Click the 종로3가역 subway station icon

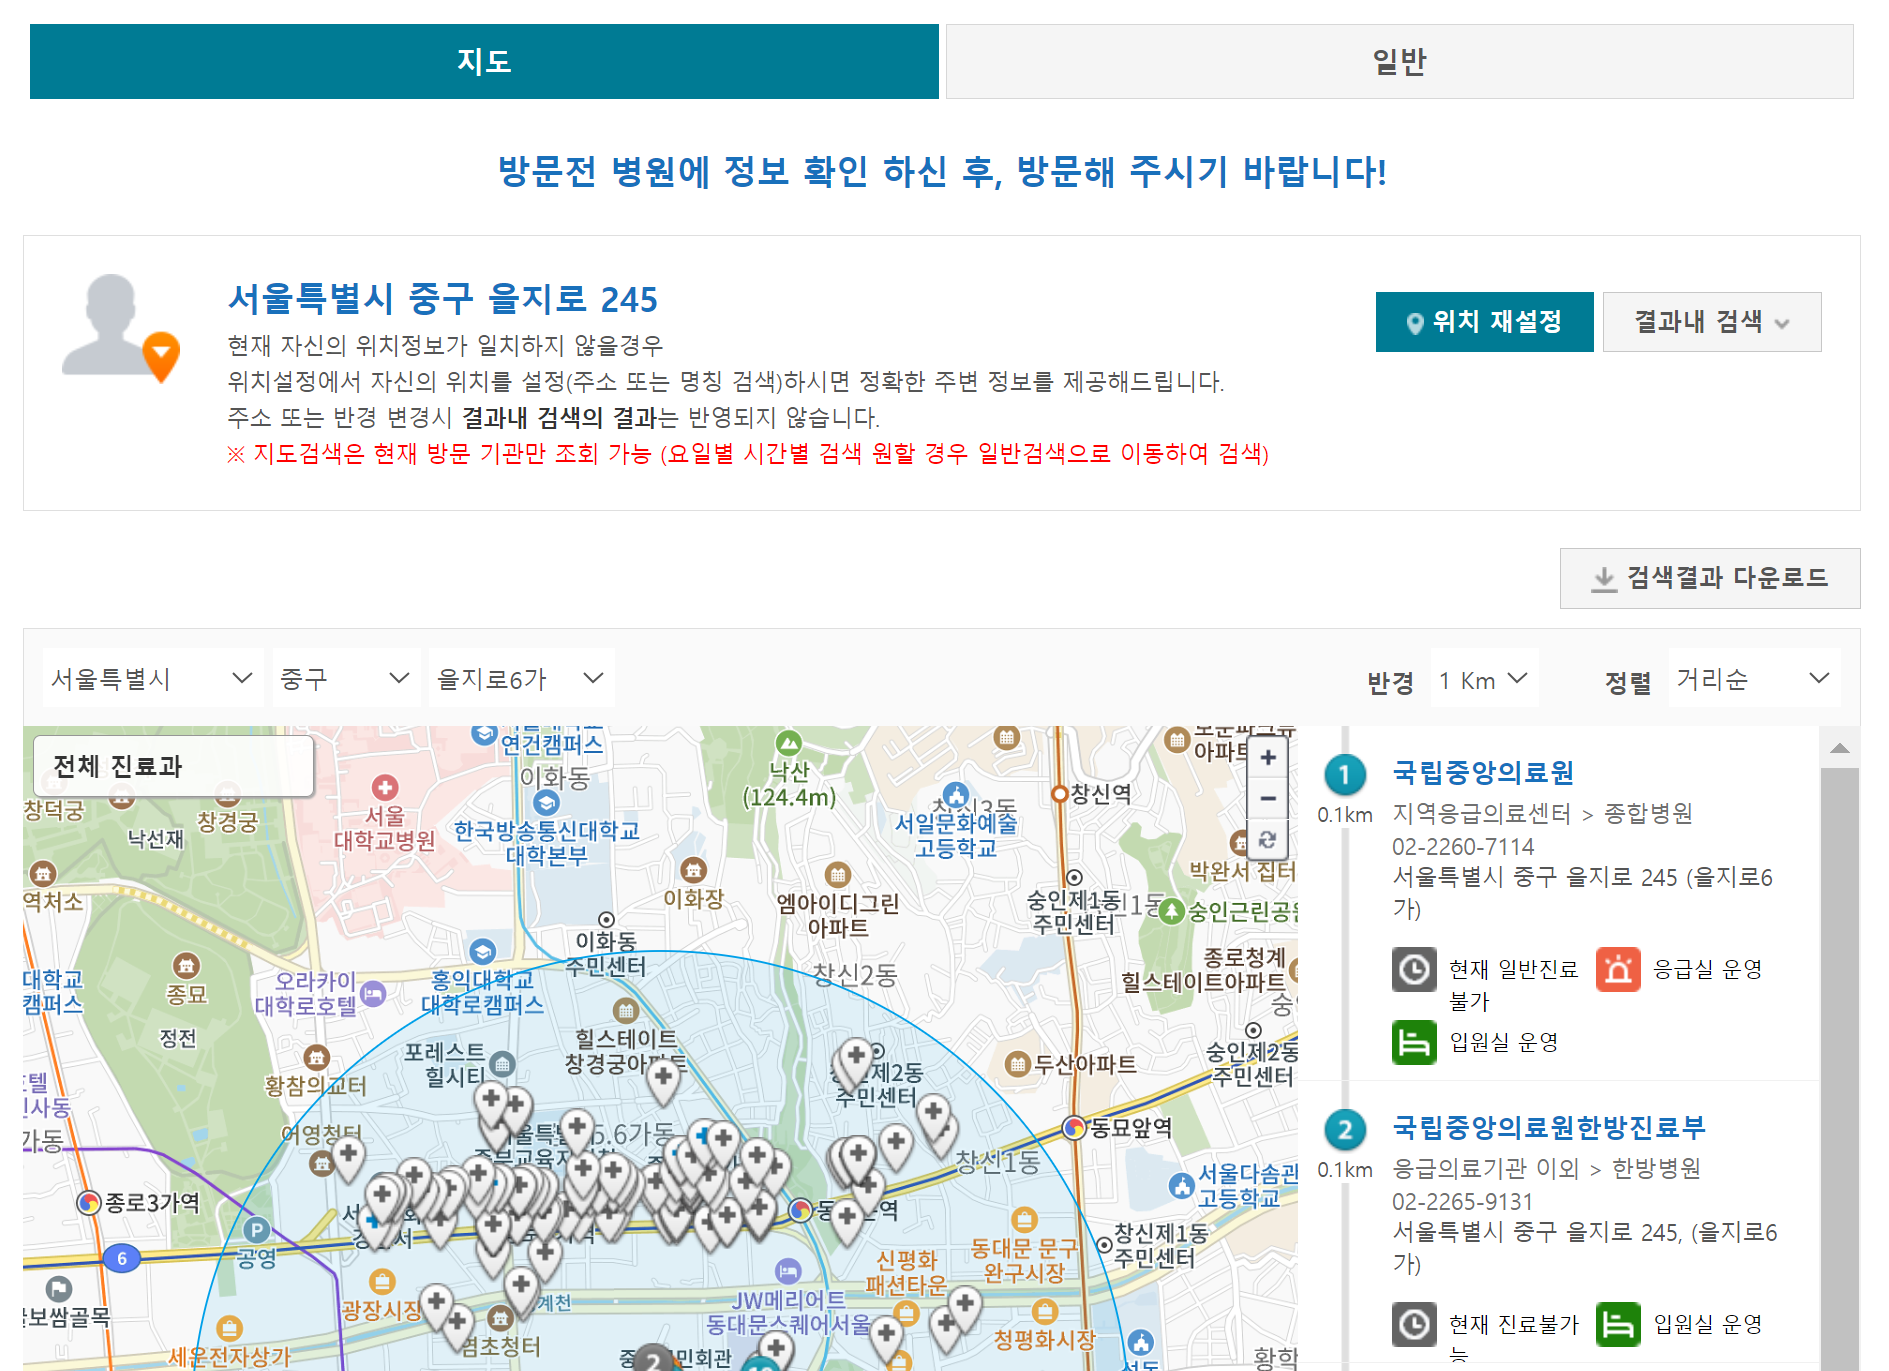[89, 1202]
